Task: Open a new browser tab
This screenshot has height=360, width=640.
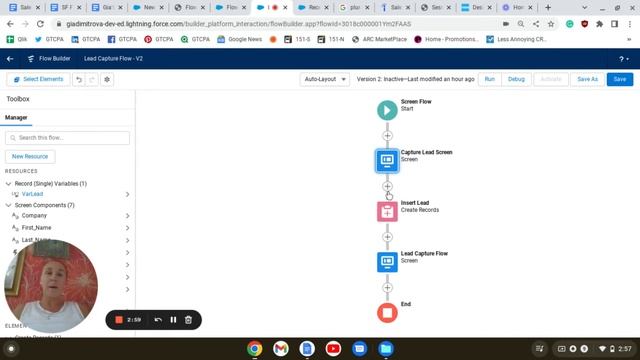Action: pyautogui.click(x=548, y=8)
